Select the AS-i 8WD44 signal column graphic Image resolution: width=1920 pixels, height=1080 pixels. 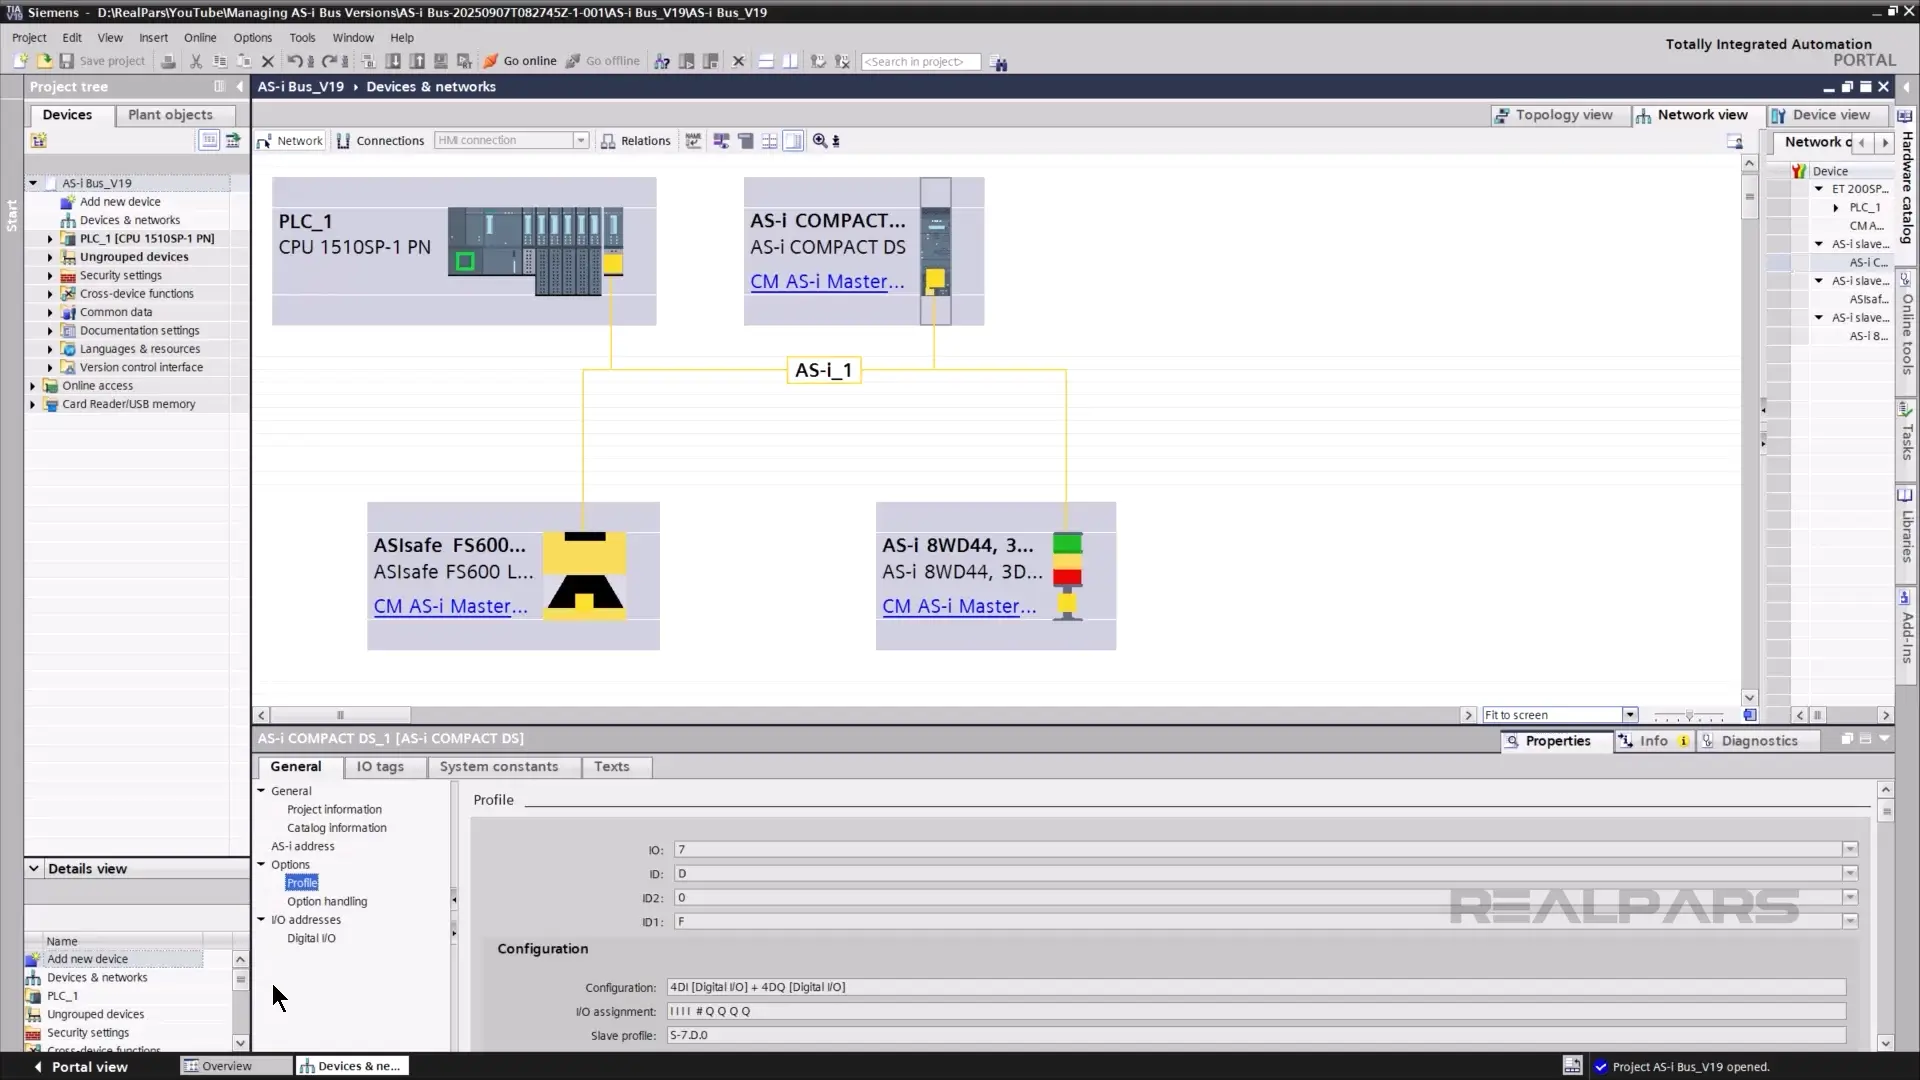pyautogui.click(x=1067, y=576)
